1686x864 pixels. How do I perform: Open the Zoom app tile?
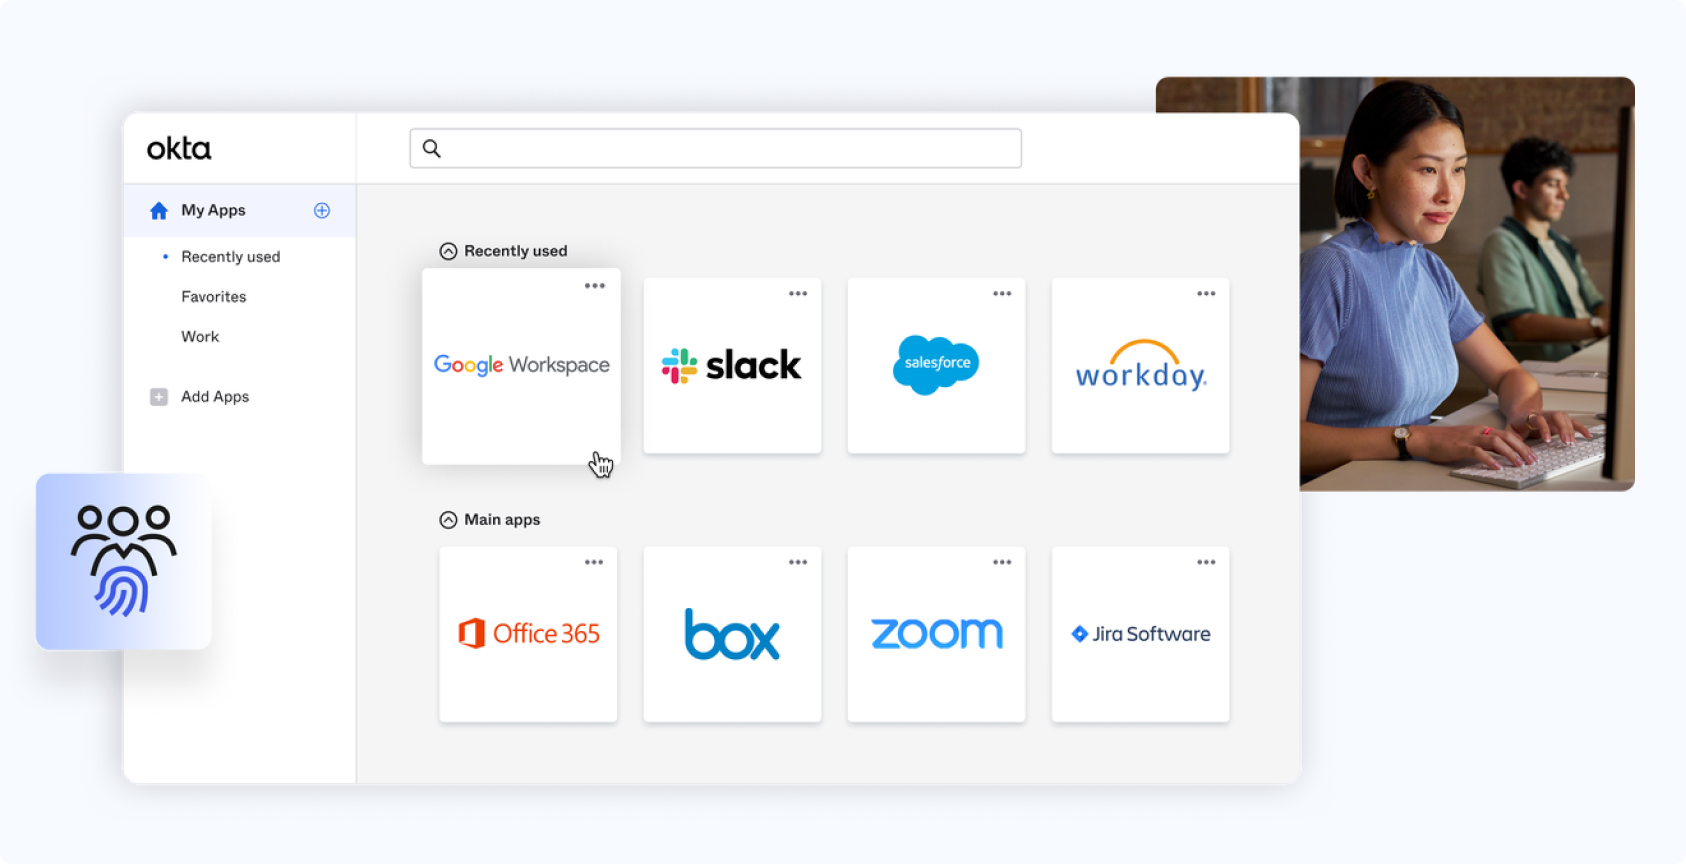pos(936,634)
